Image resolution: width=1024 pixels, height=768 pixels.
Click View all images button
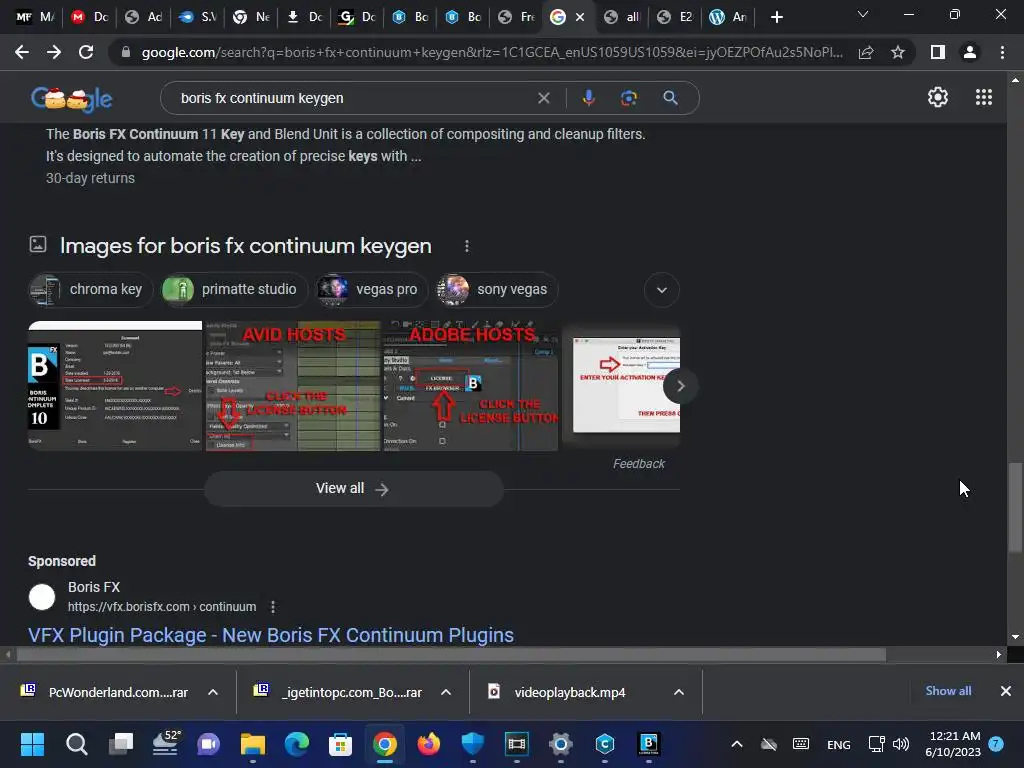click(x=353, y=488)
